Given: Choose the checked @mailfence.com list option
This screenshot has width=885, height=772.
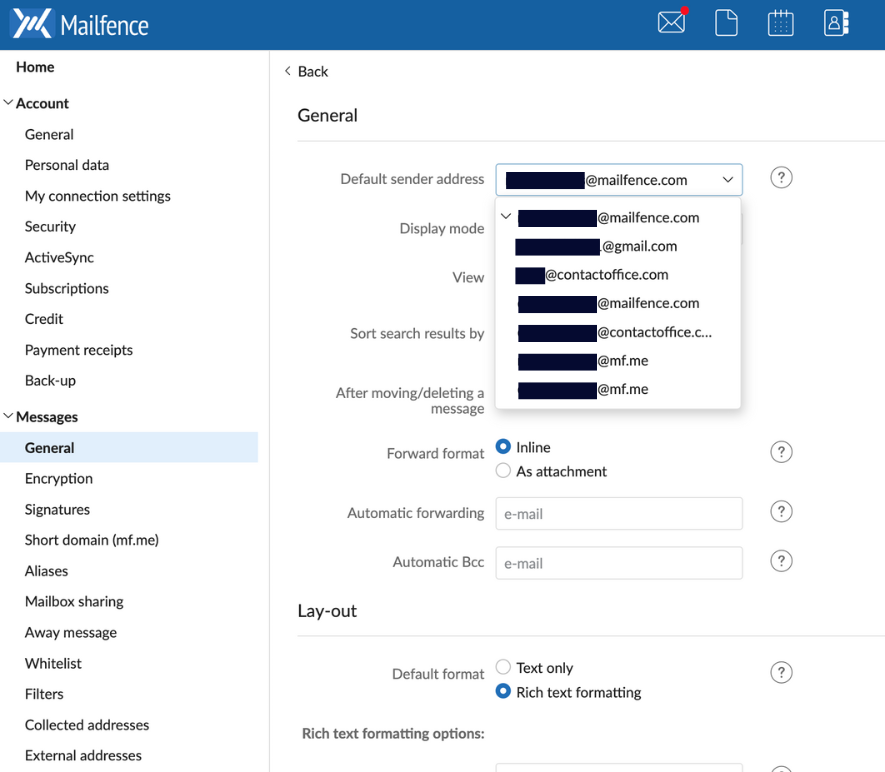Looking at the screenshot, I should tap(618, 217).
